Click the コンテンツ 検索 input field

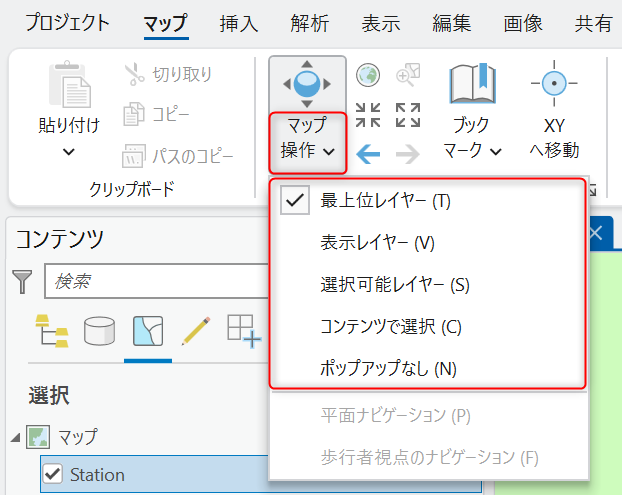[x=157, y=281]
